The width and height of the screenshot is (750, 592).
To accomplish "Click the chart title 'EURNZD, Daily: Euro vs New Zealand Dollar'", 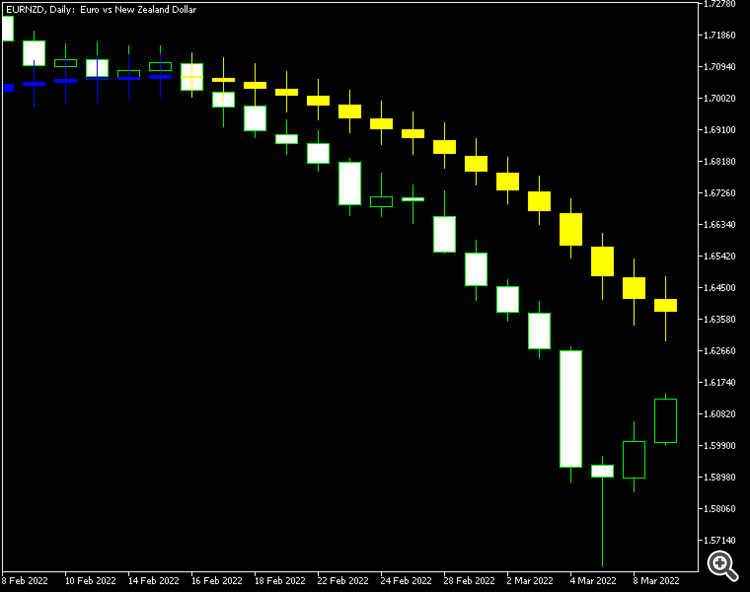I will 101,10.
